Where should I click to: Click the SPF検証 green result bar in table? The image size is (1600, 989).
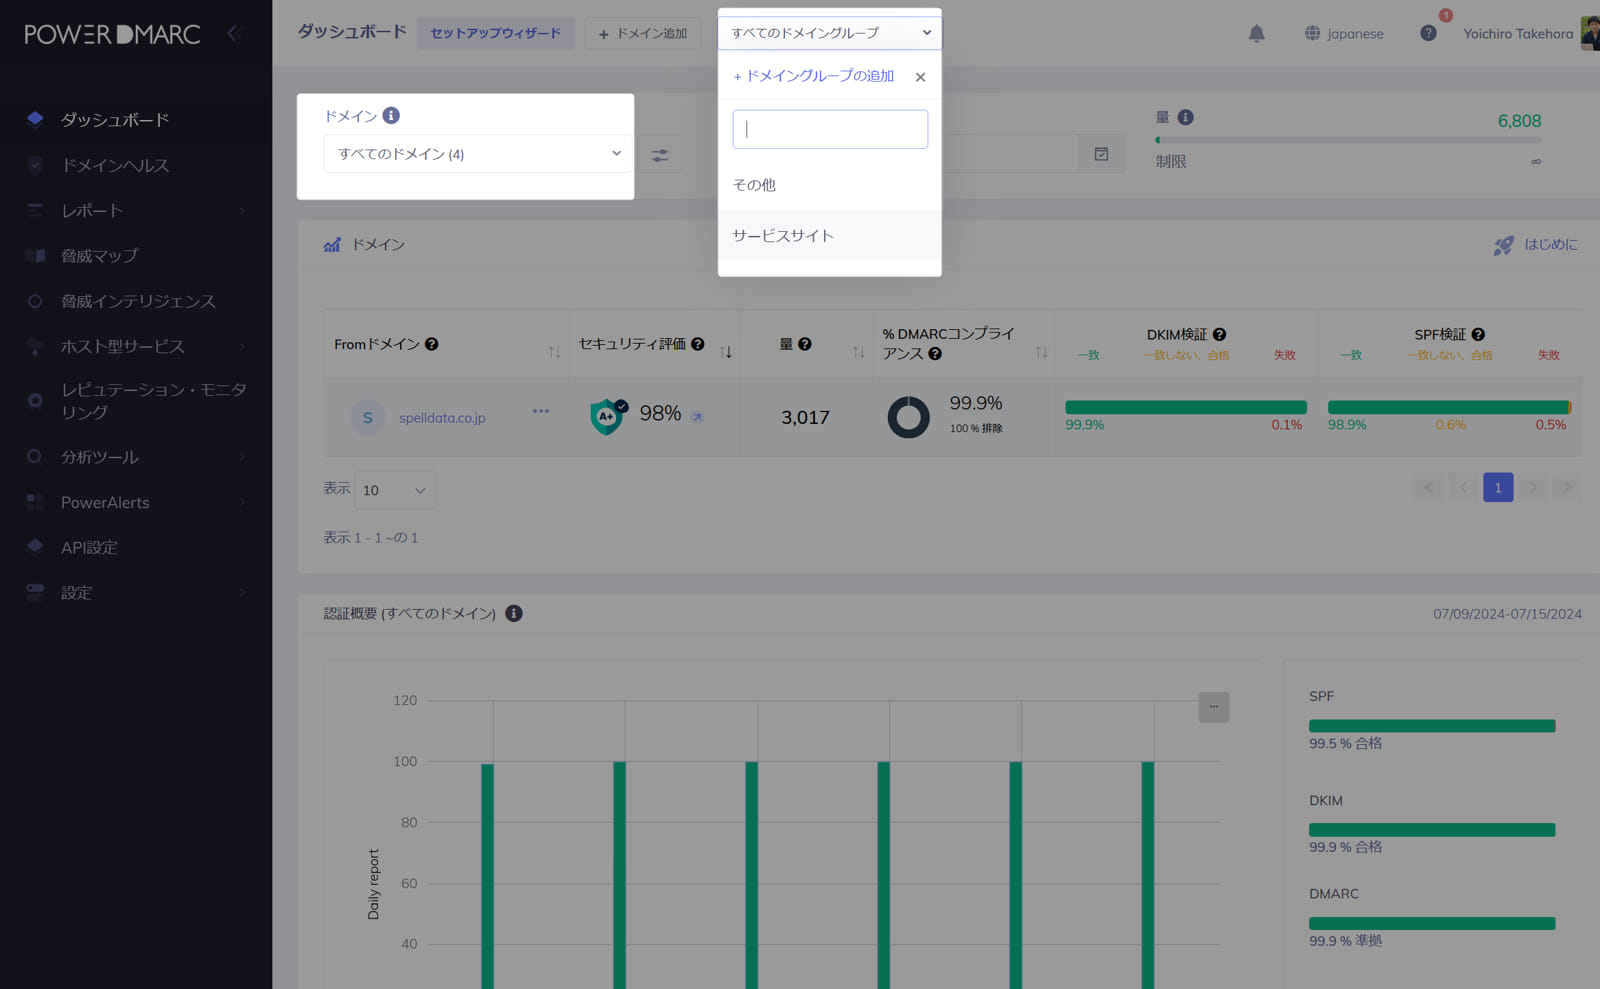click(x=1449, y=407)
